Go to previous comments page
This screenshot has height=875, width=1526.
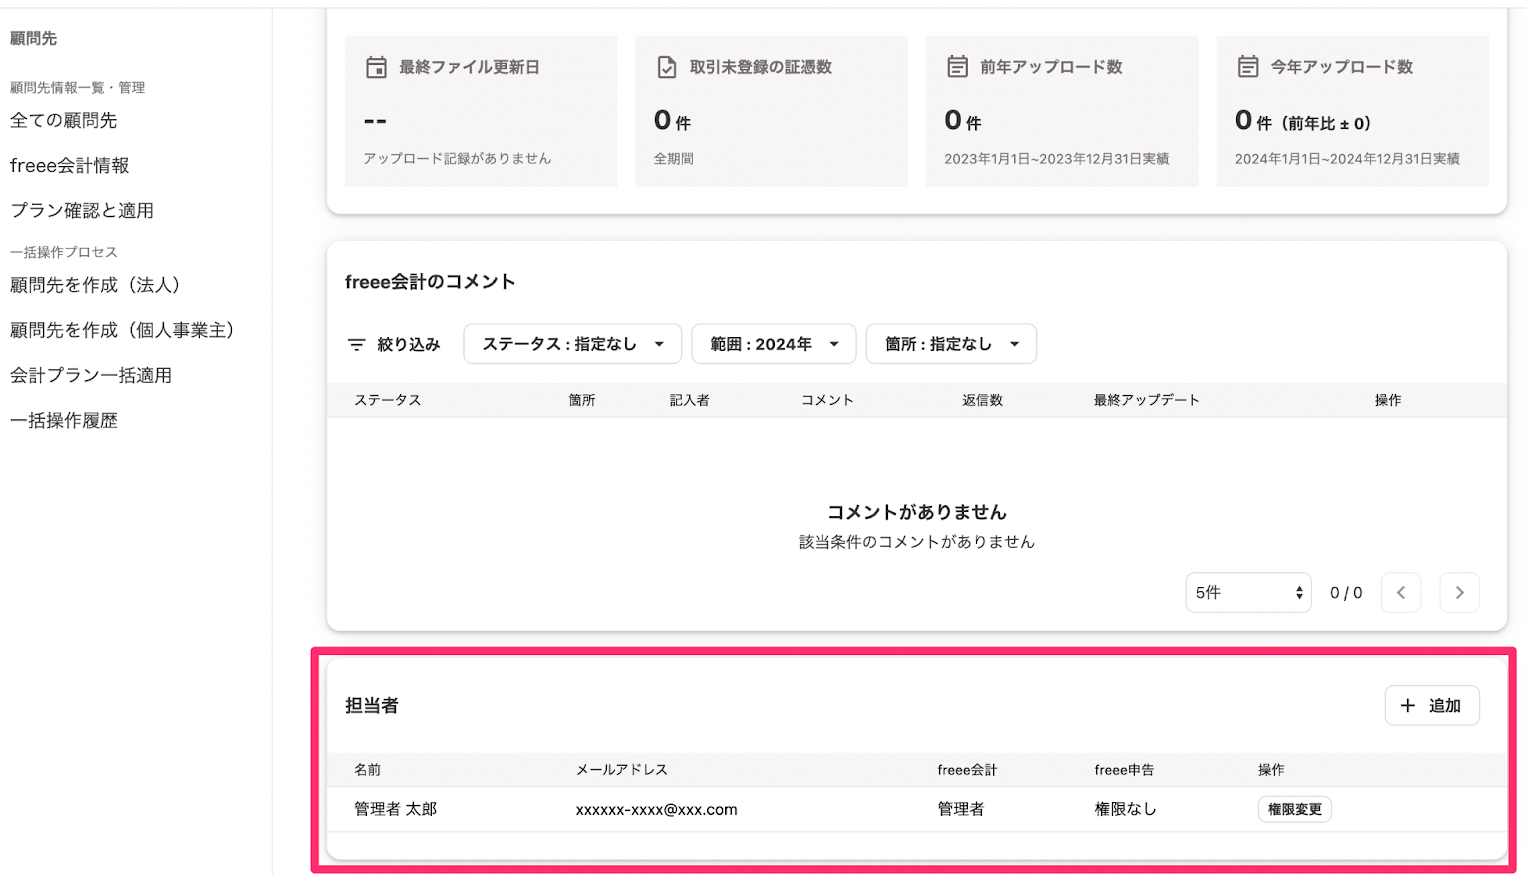point(1401,593)
